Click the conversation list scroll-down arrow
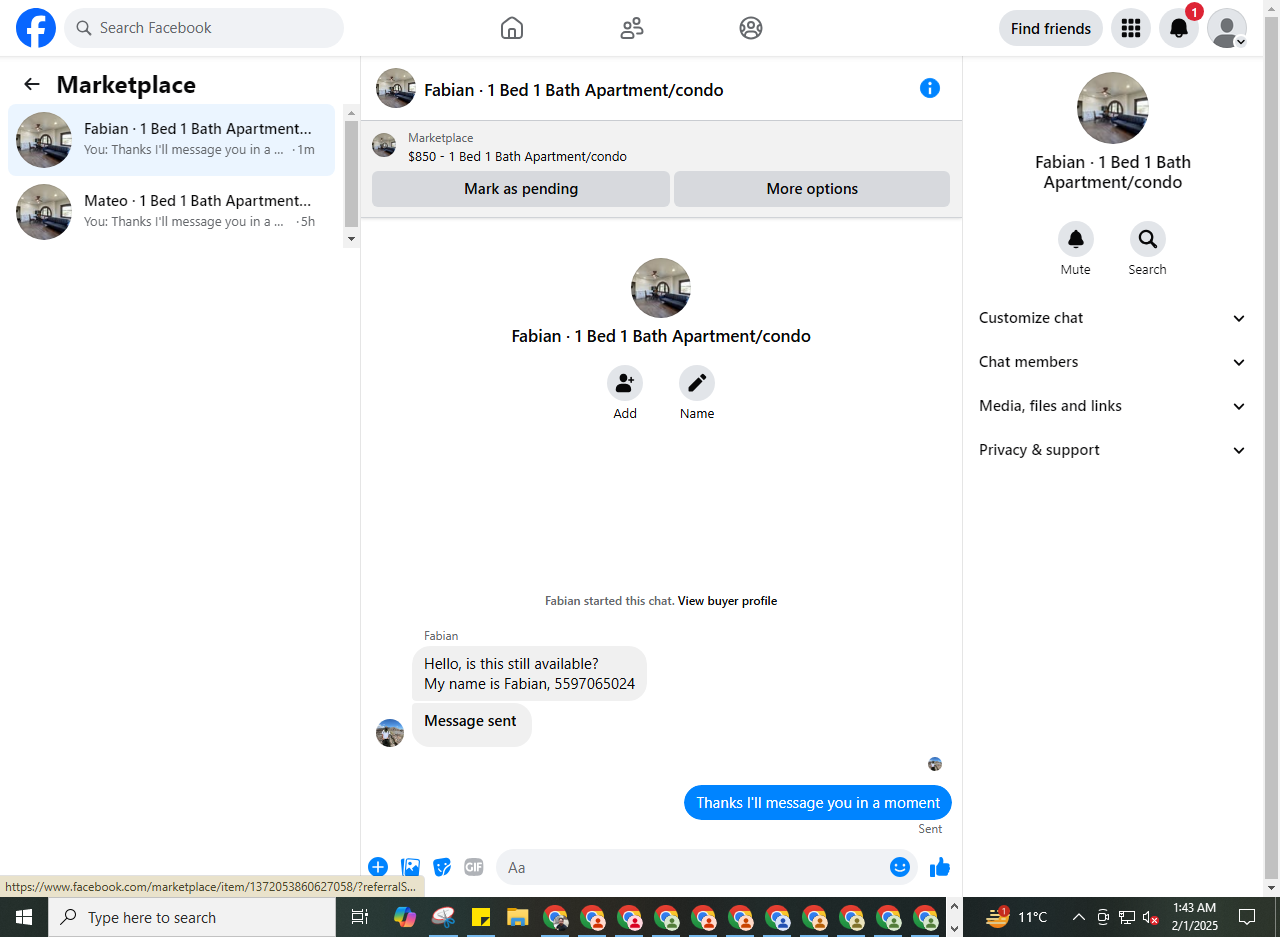The image size is (1280, 937). (351, 240)
